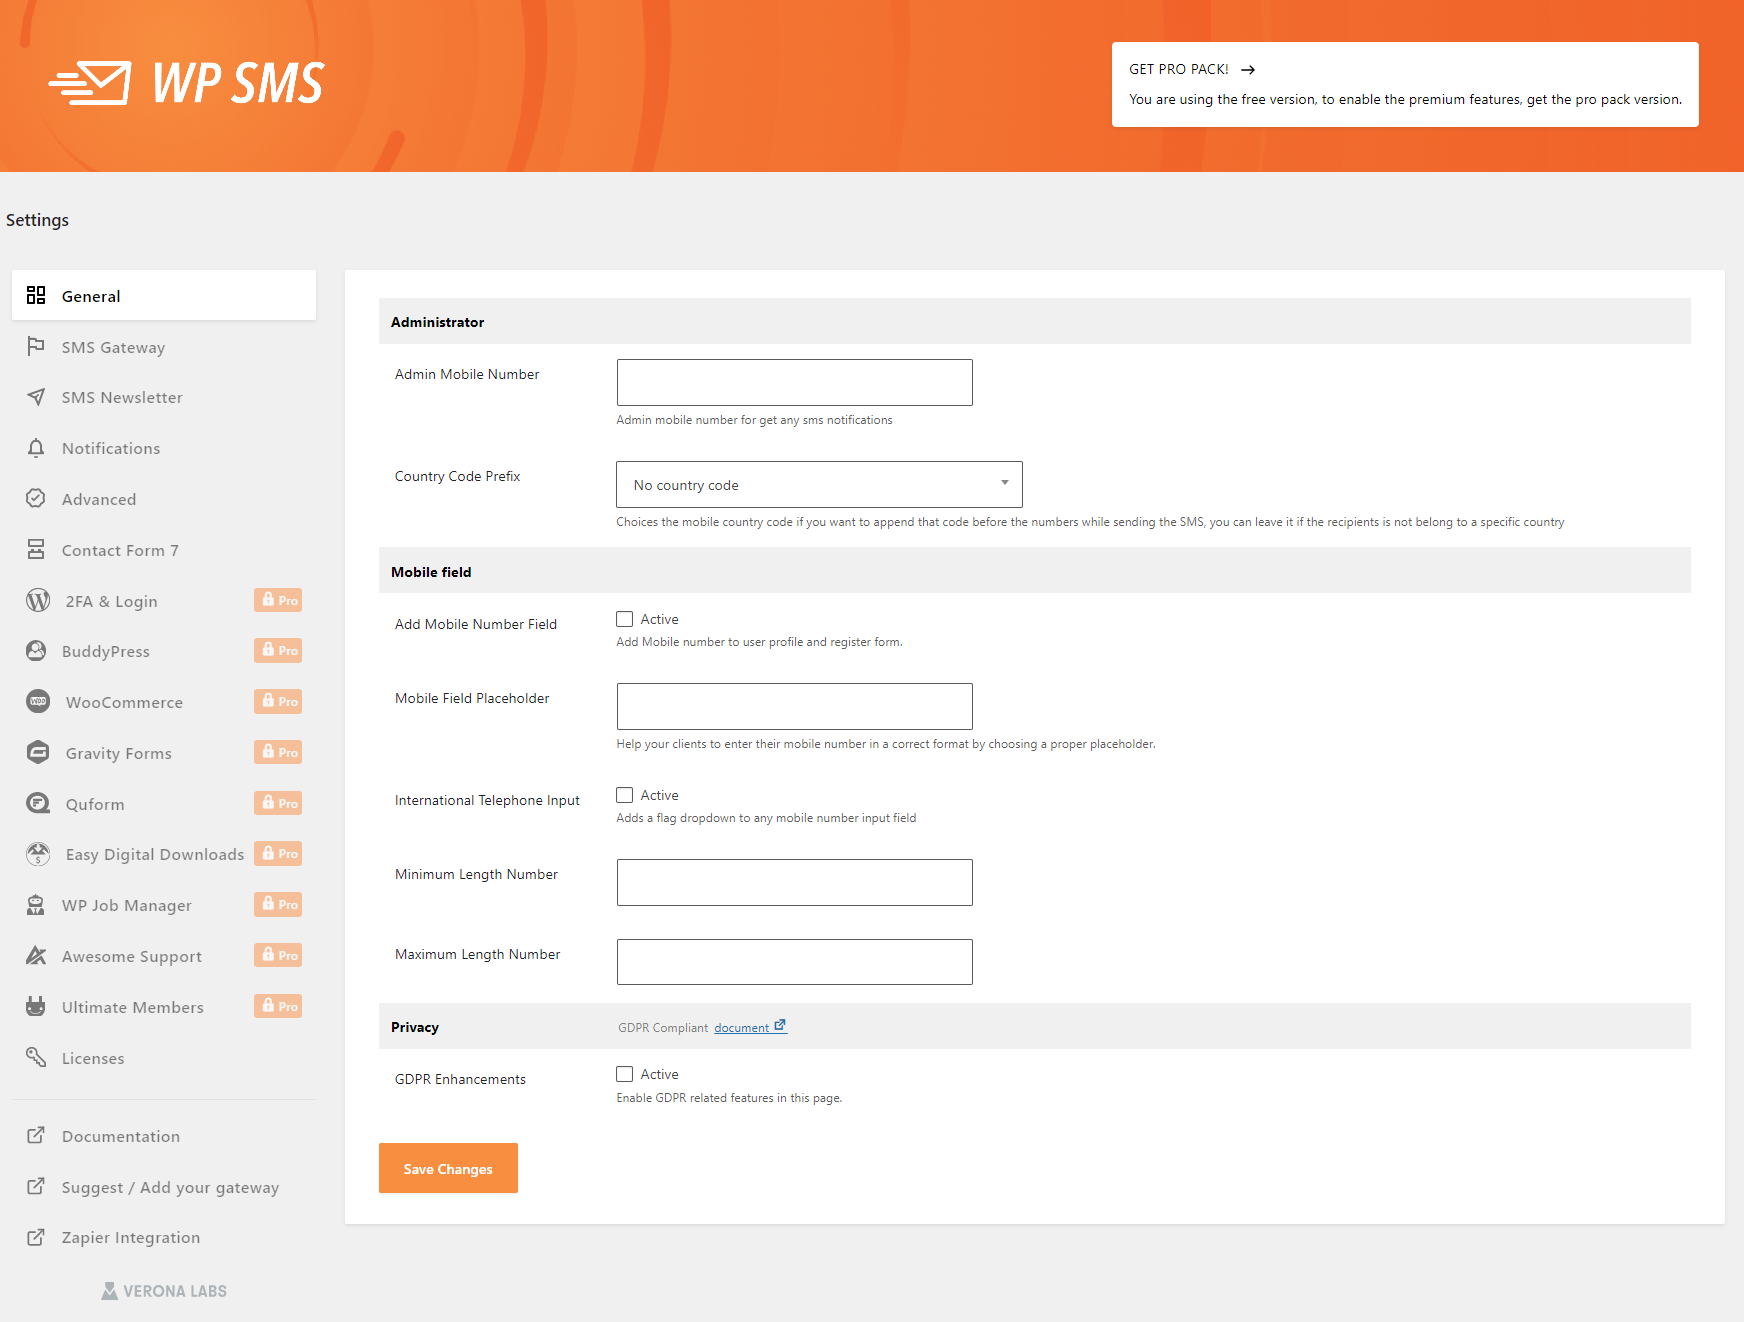Click the WP Job Manager icon
The width and height of the screenshot is (1744, 1322).
tap(36, 905)
